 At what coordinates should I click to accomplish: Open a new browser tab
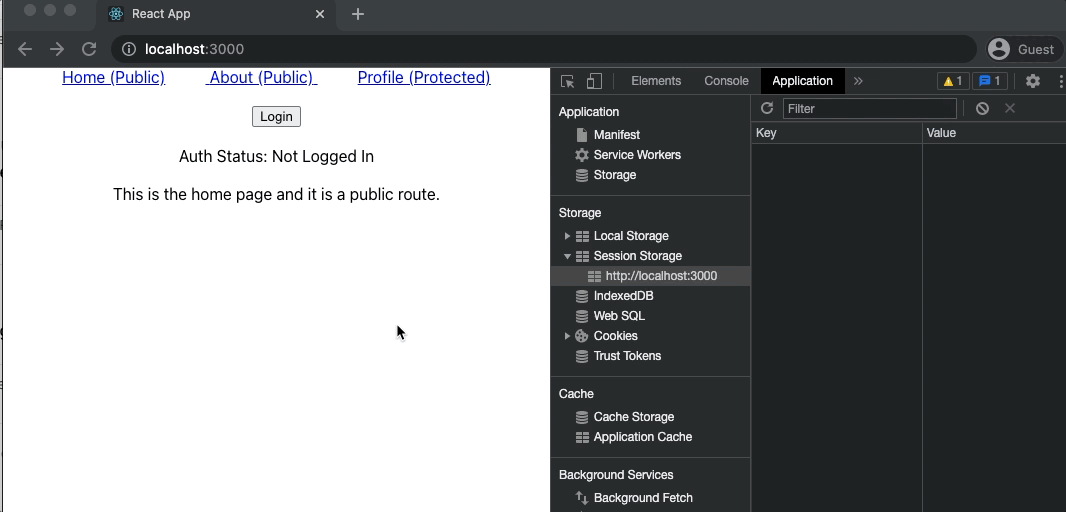pos(358,14)
